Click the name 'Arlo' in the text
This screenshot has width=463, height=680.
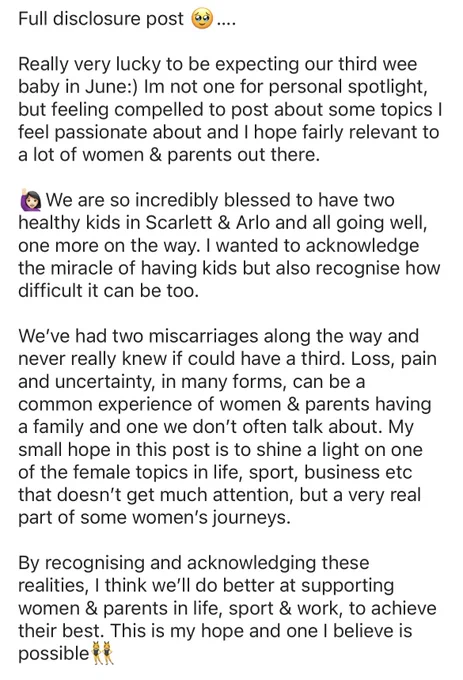click(253, 223)
